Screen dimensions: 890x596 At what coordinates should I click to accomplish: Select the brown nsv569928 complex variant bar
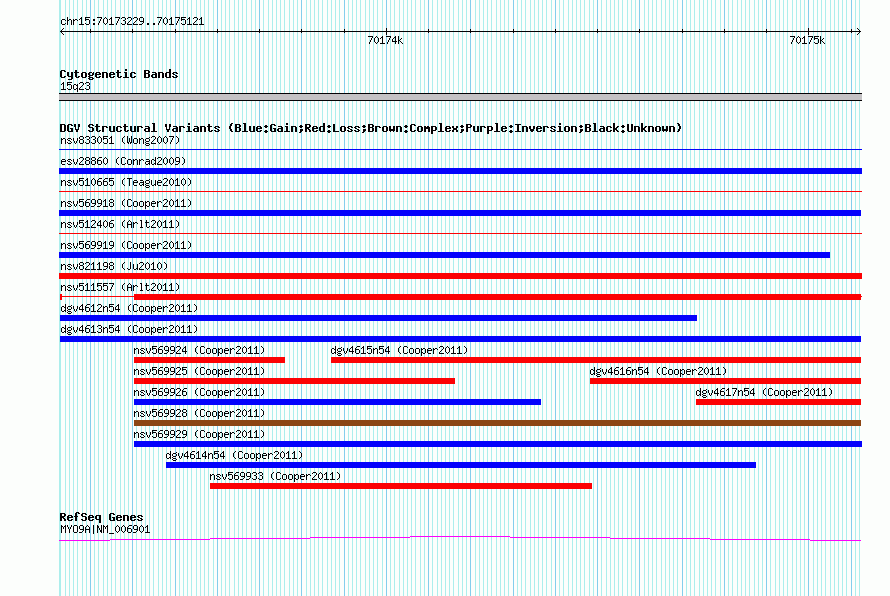tap(497, 423)
